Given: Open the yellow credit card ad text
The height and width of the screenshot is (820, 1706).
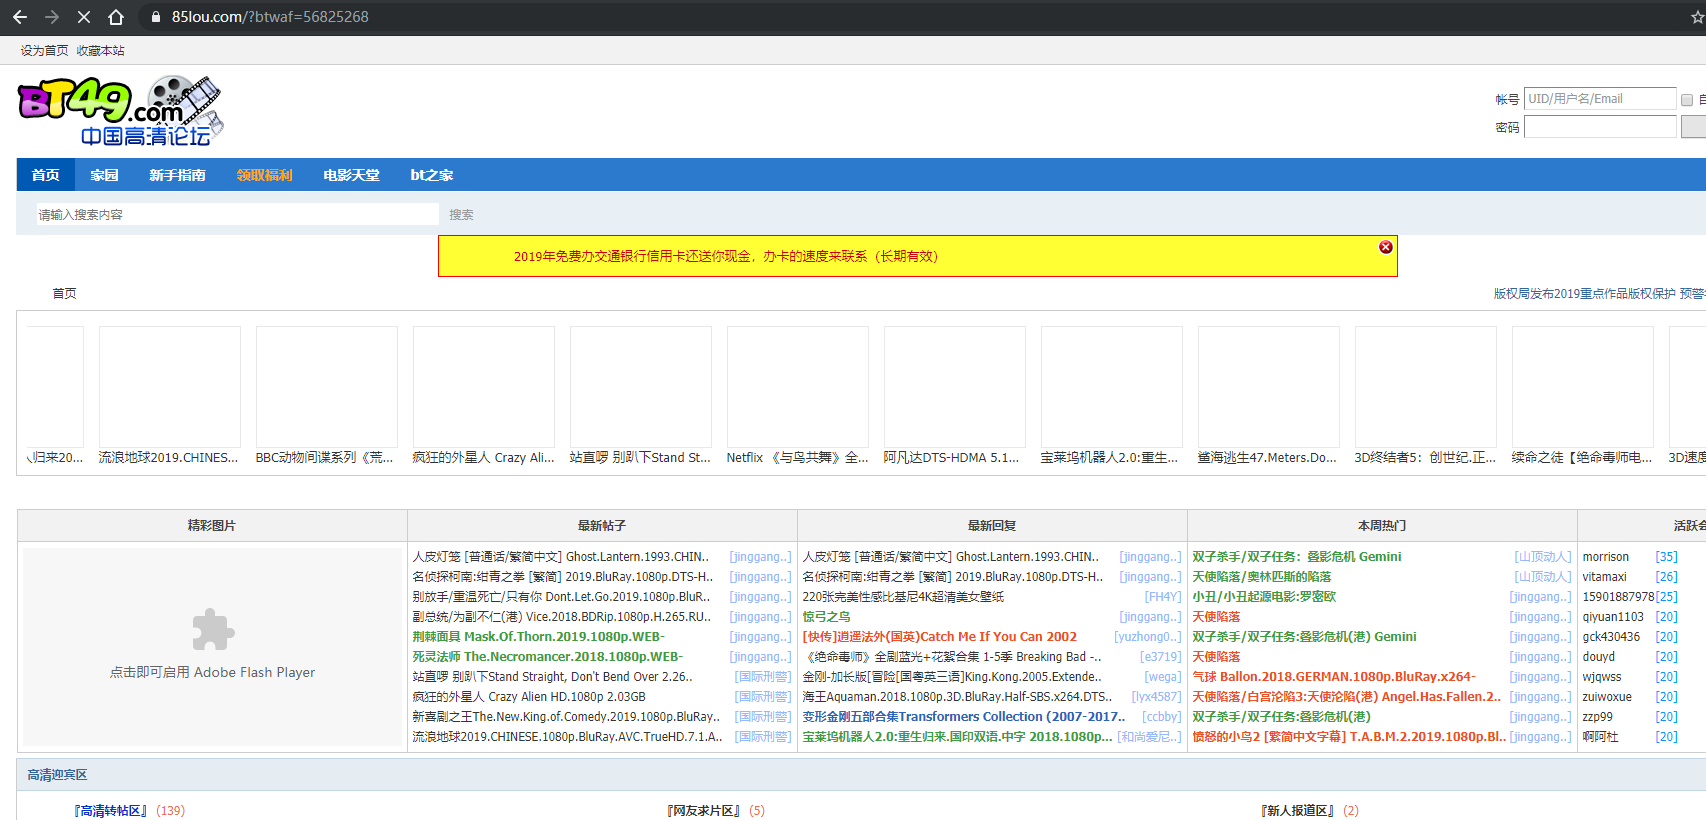Looking at the screenshot, I should 726,256.
